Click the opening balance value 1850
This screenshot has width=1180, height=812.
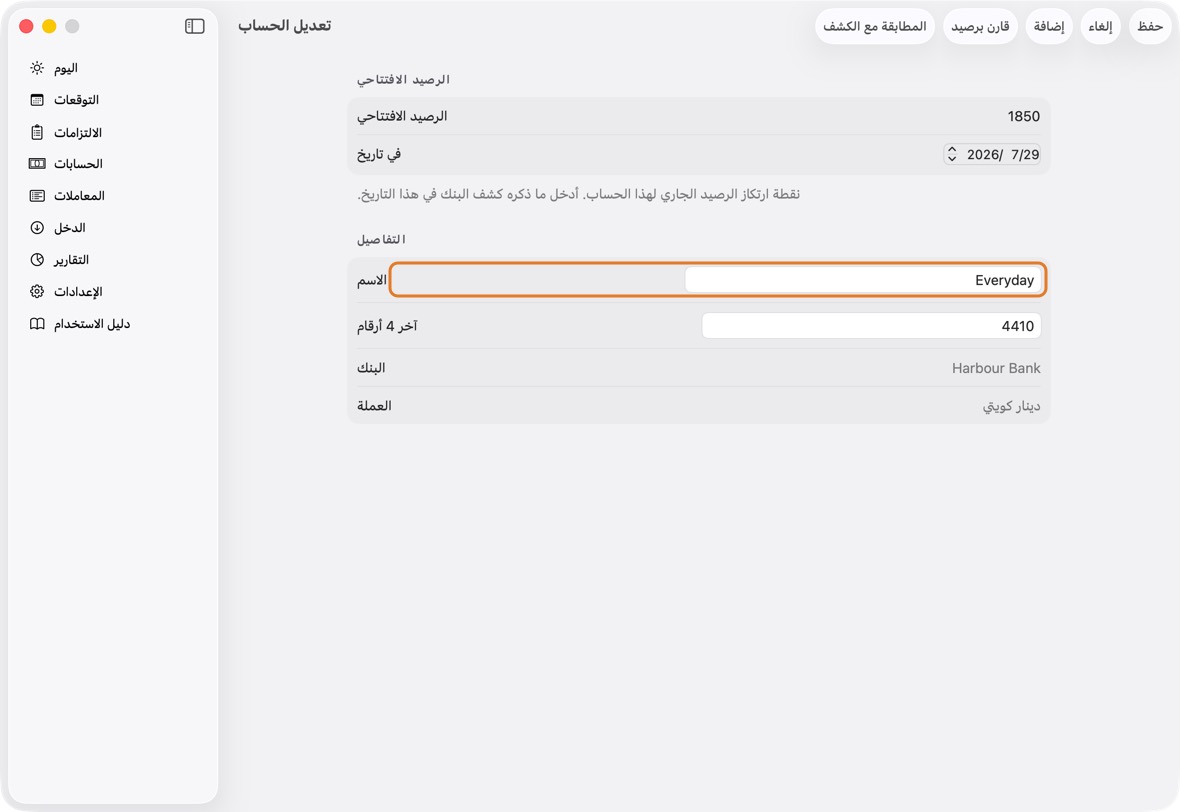click(1023, 116)
